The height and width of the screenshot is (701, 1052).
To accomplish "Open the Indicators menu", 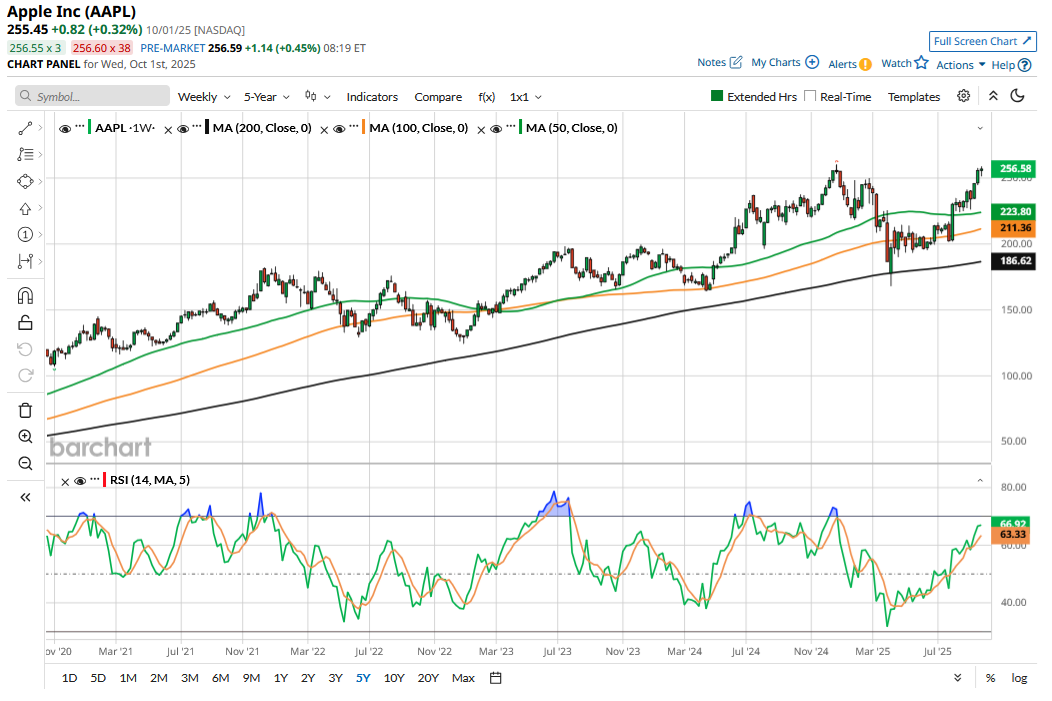I will click(x=372, y=97).
